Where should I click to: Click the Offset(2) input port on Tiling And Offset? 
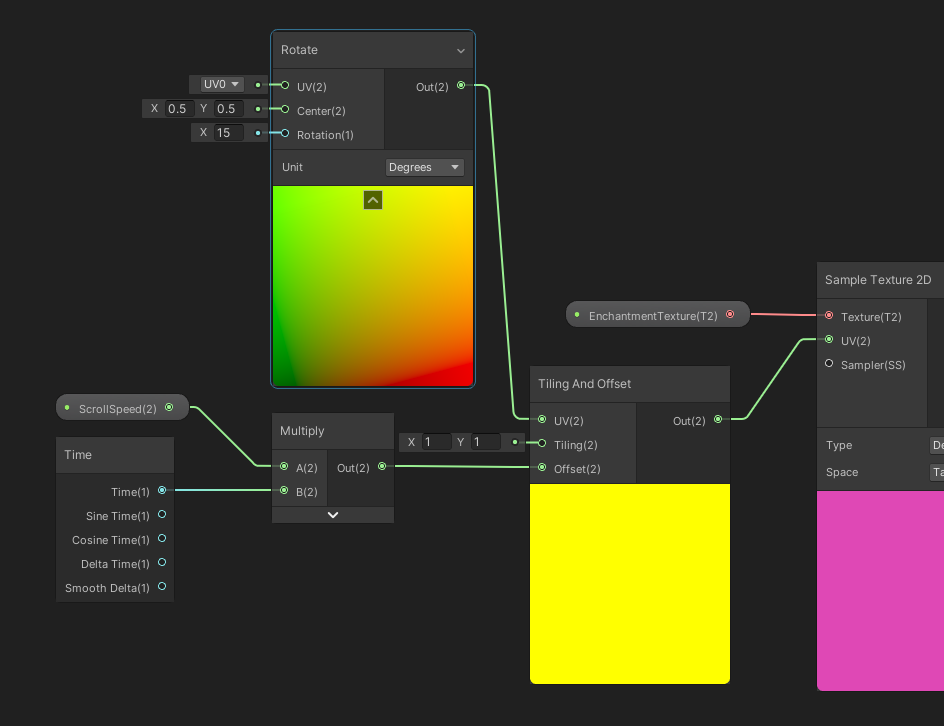point(540,468)
